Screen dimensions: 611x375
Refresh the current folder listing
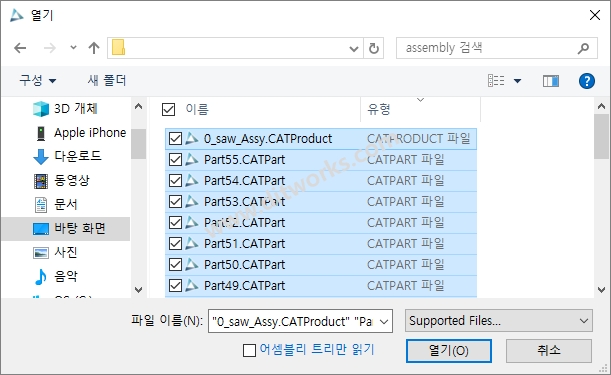tap(374, 48)
